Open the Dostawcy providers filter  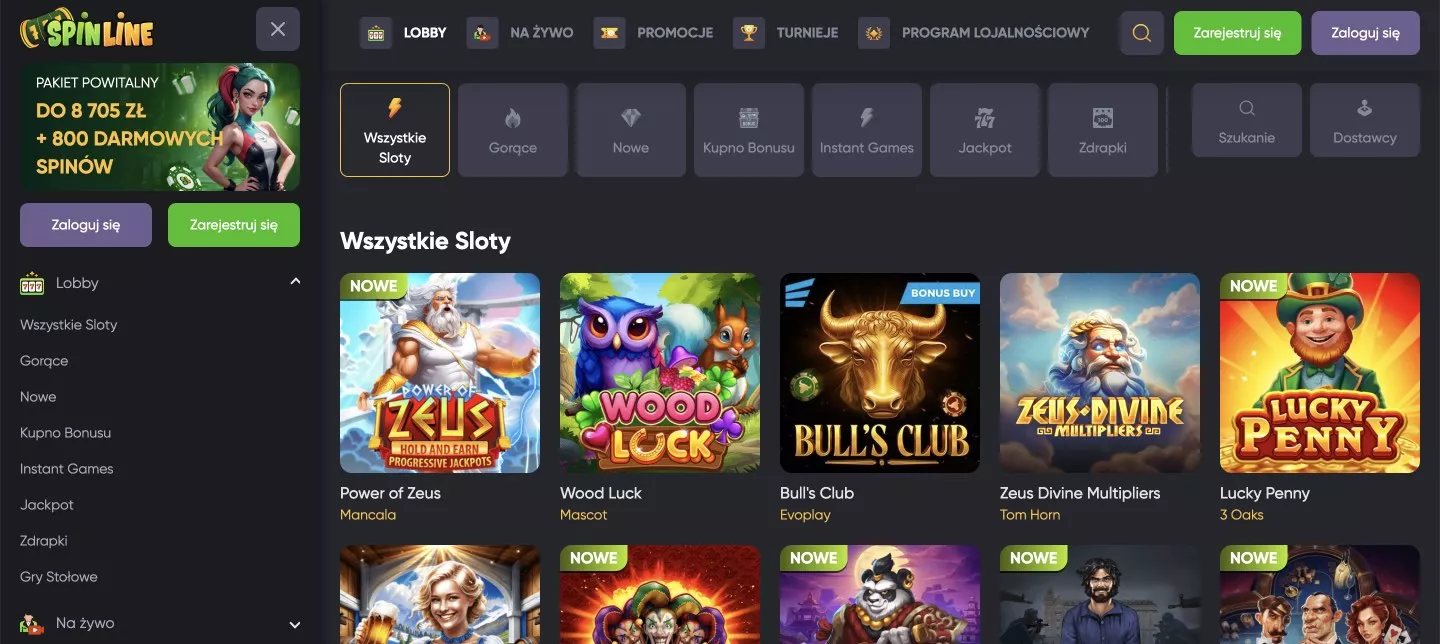coord(1365,120)
